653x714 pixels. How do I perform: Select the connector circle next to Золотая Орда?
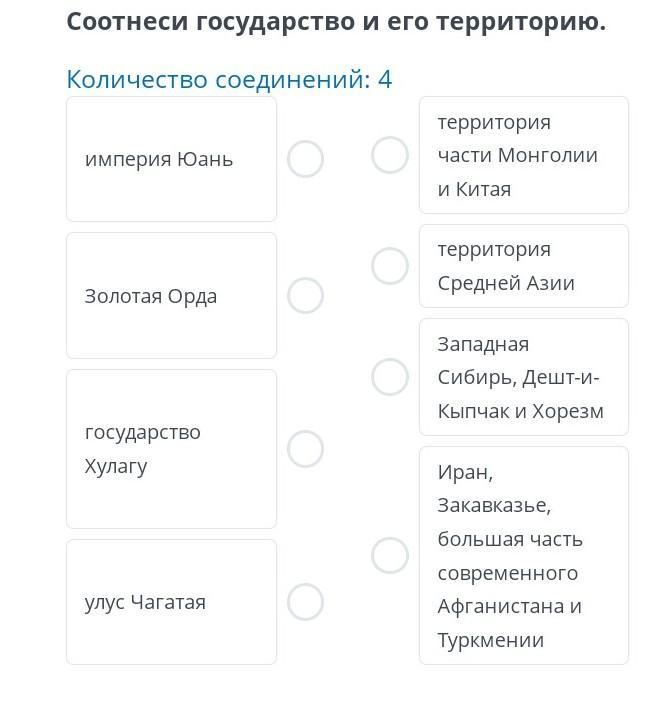[x=305, y=296]
